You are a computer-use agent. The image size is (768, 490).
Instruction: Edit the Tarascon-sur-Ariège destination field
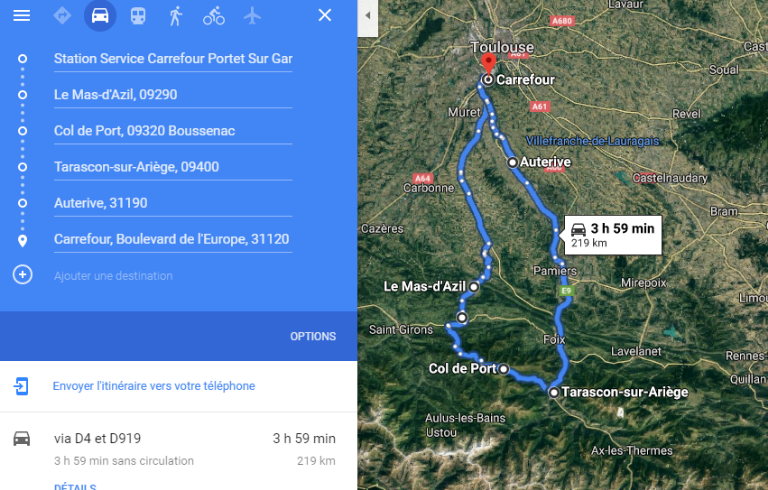173,167
